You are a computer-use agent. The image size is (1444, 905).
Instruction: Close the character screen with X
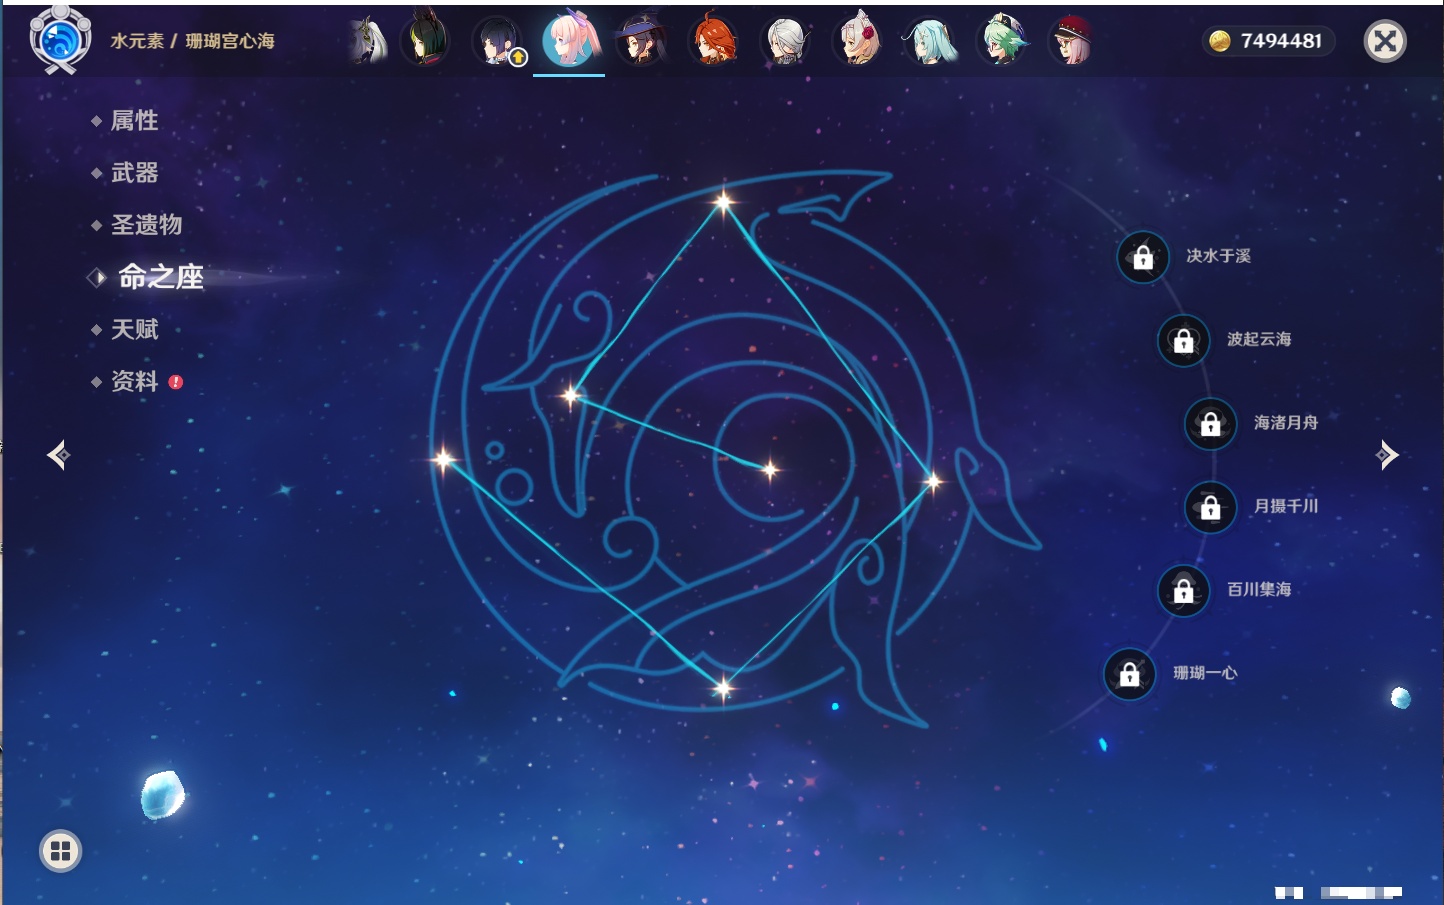pyautogui.click(x=1385, y=41)
